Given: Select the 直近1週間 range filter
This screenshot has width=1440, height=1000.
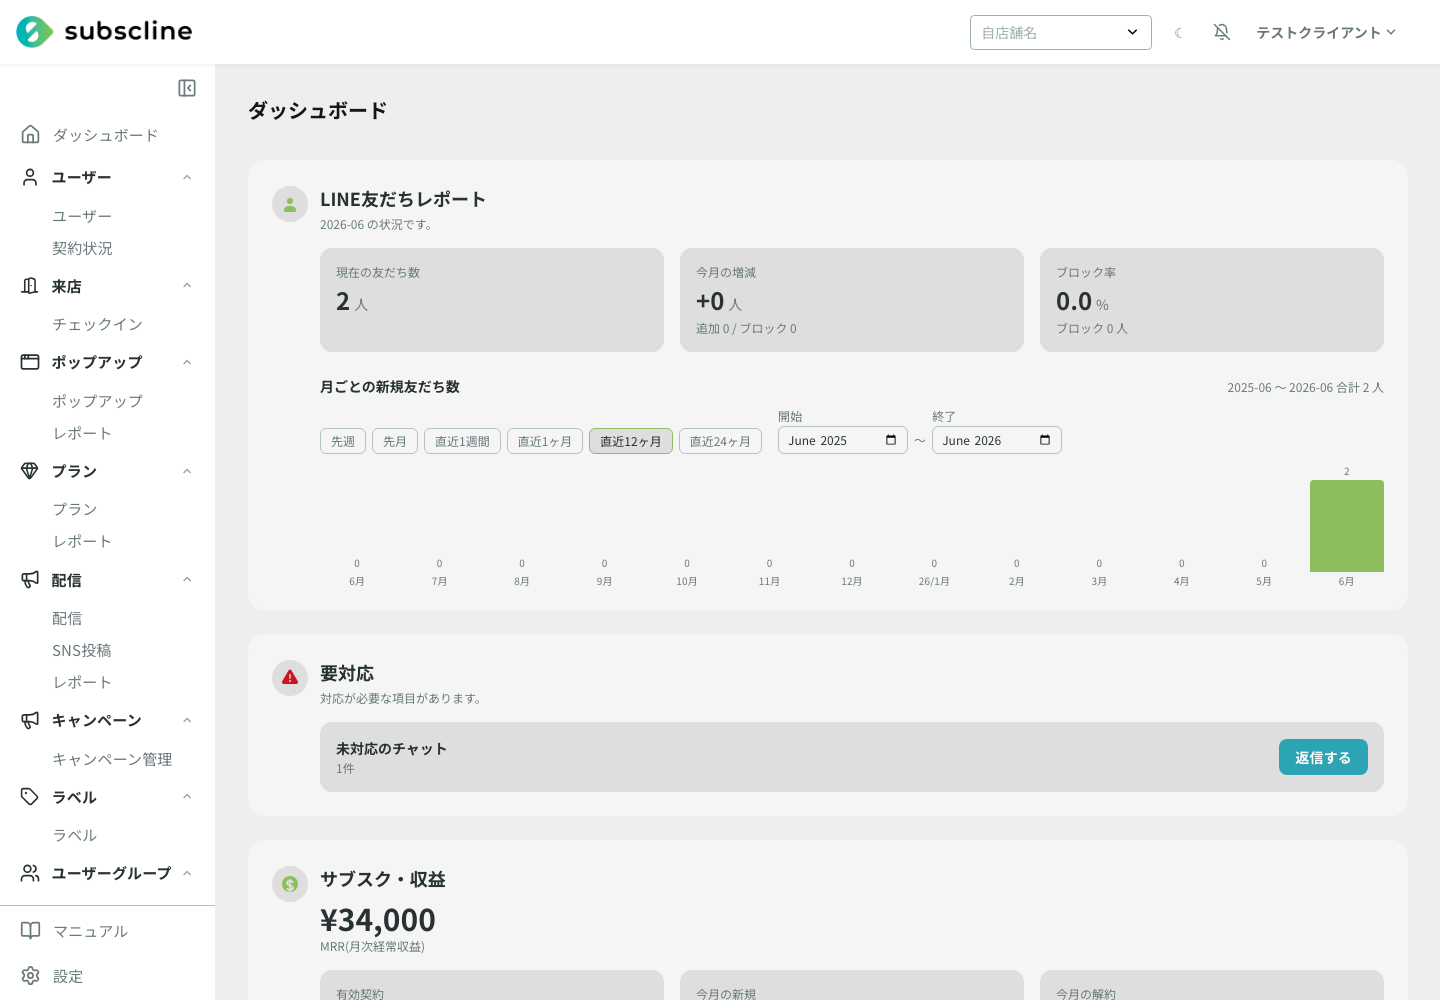Looking at the screenshot, I should (462, 441).
